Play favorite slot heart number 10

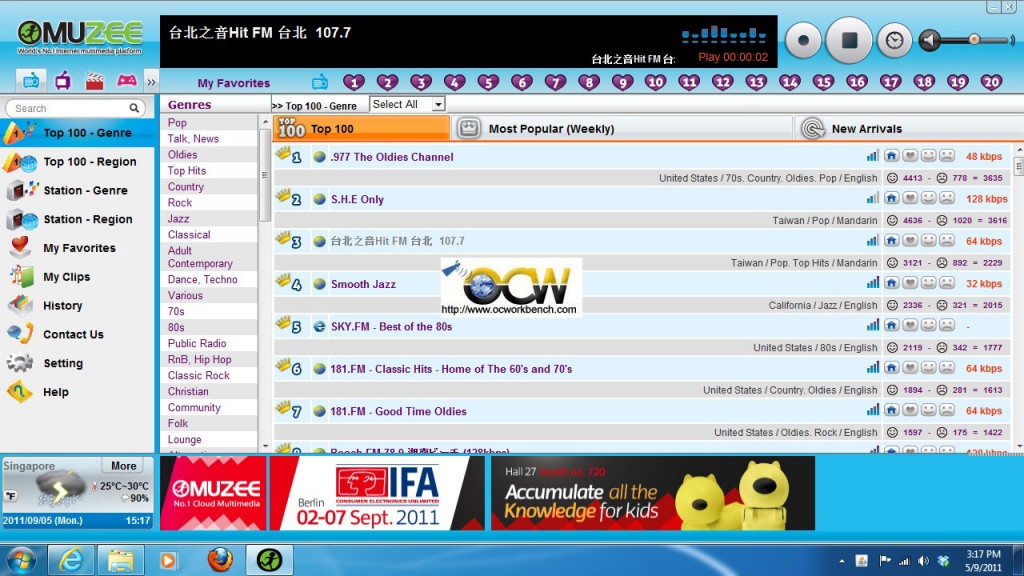coord(655,82)
